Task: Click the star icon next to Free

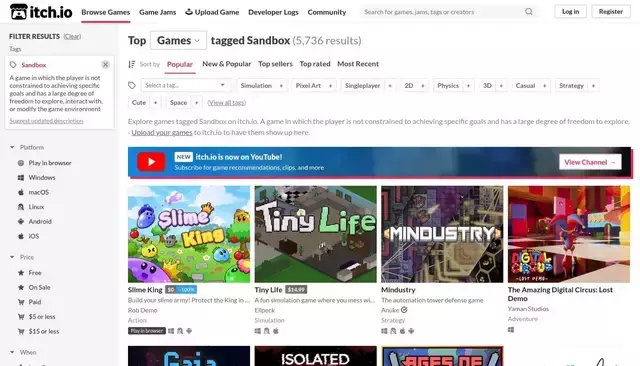Action: (x=21, y=273)
